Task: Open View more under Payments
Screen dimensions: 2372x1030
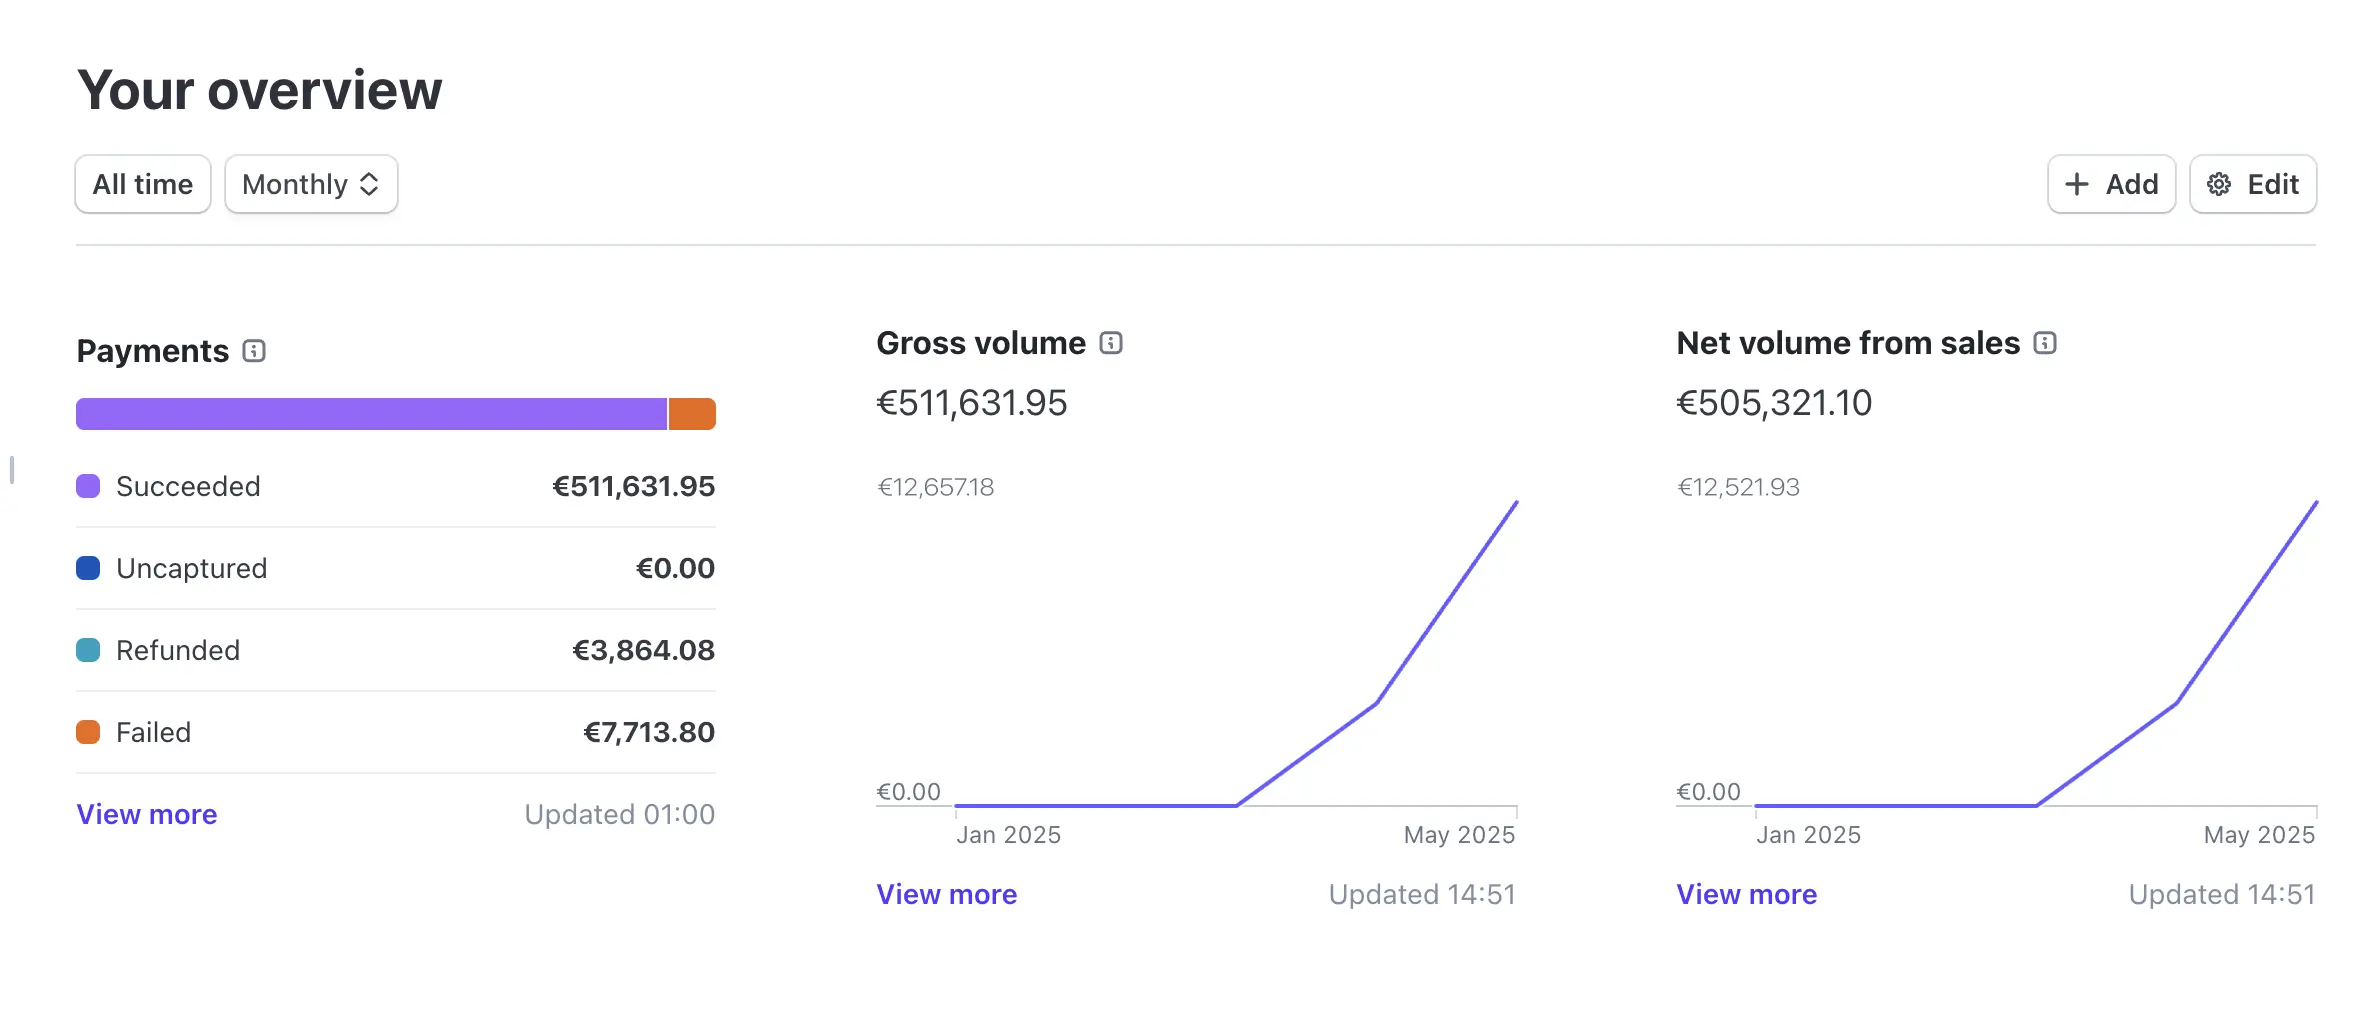Action: coord(147,814)
